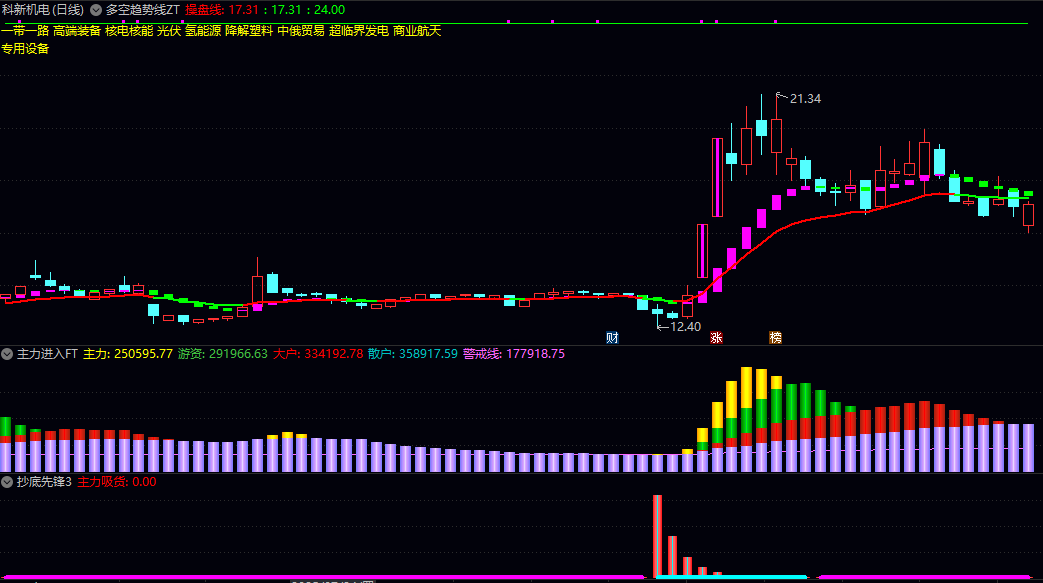The height and width of the screenshot is (583, 1043).
Task: Click the 主力: 250595.77 value
Action: pos(128,354)
